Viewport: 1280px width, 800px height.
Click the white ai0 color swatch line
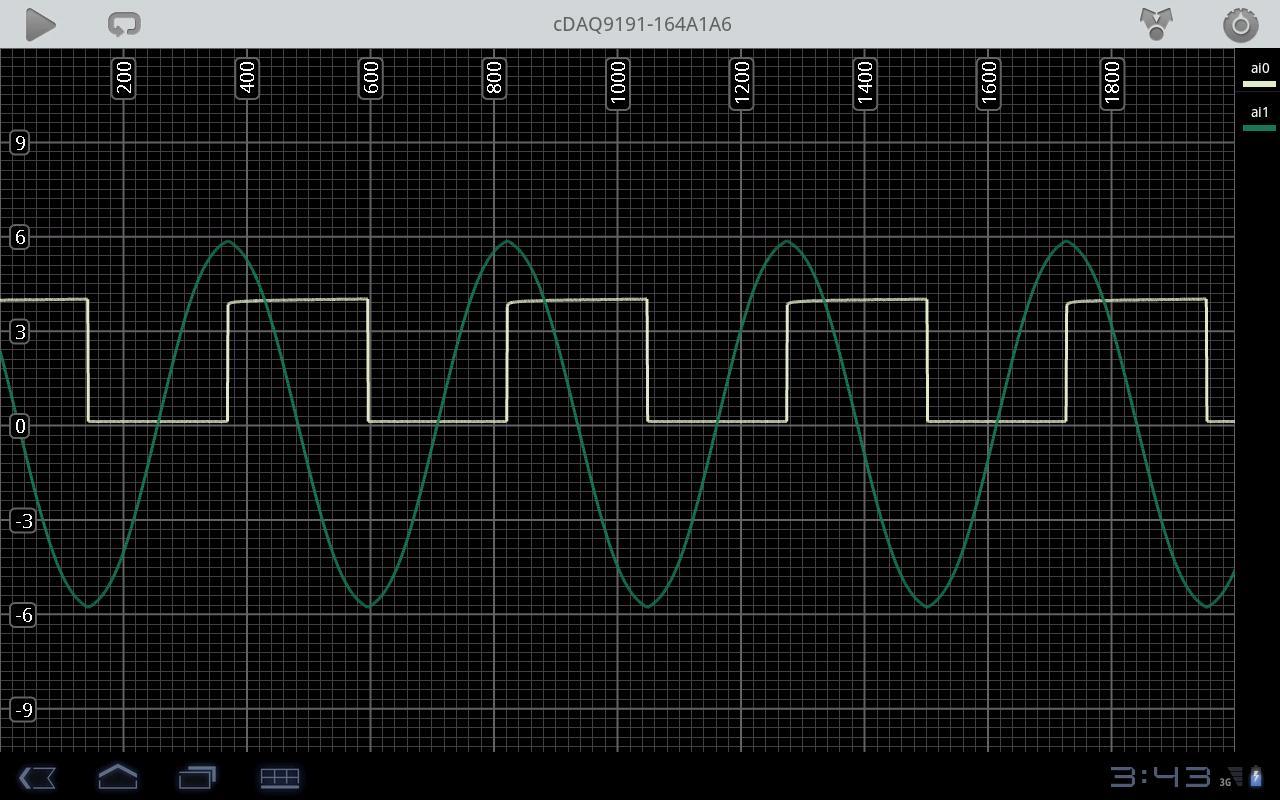click(1259, 84)
